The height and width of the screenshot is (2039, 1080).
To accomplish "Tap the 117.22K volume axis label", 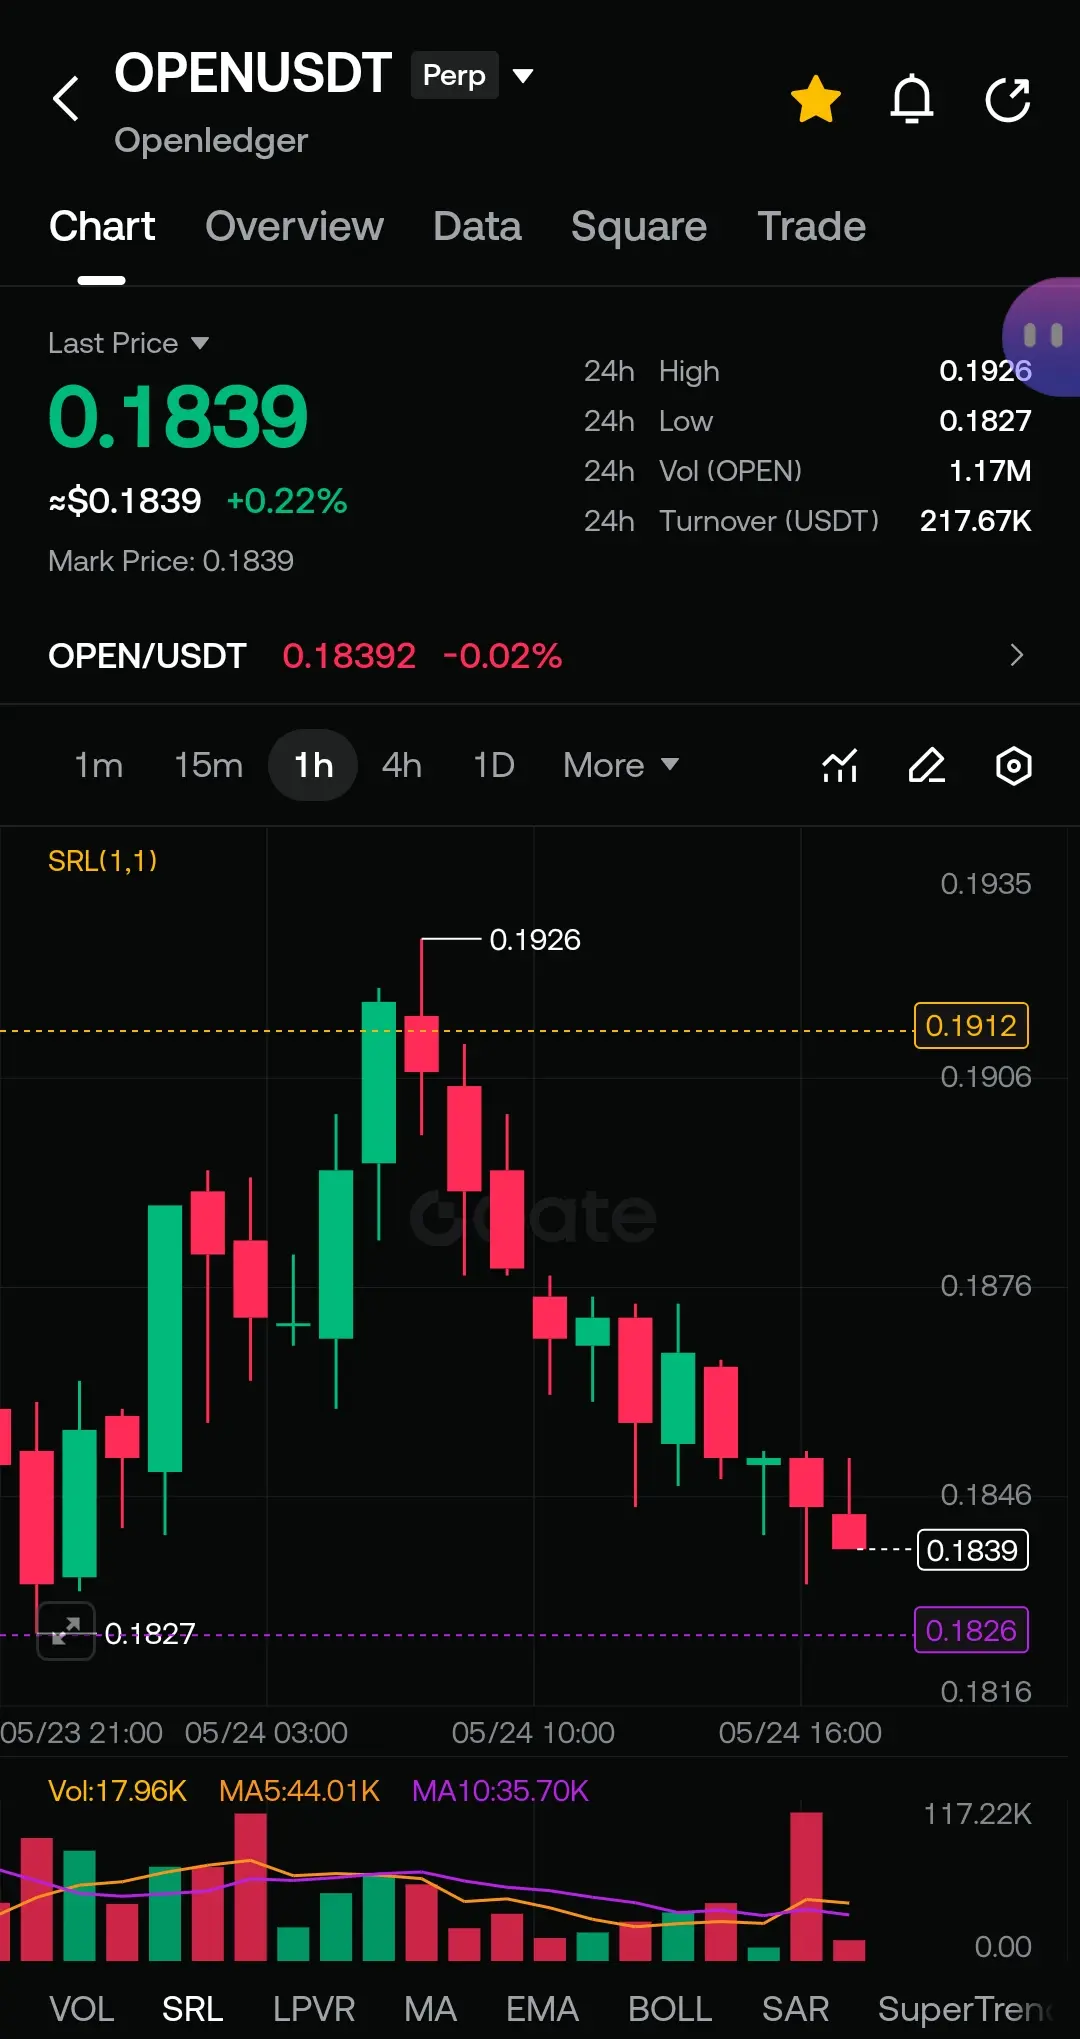I will tap(977, 1813).
